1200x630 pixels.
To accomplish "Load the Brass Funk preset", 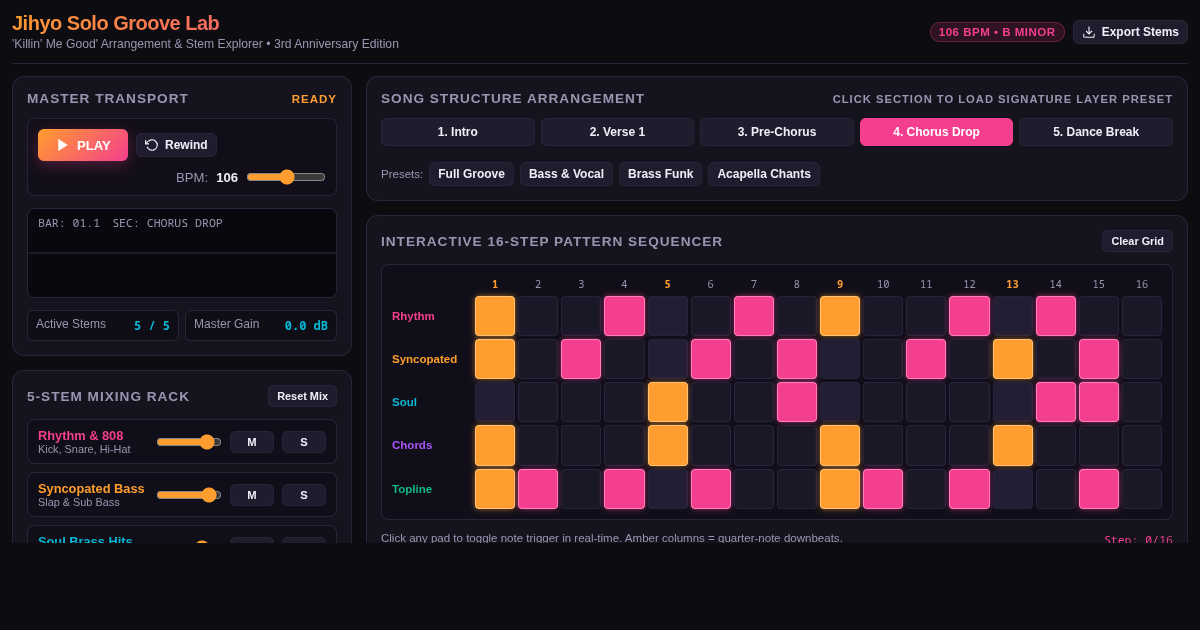I will click(x=660, y=174).
